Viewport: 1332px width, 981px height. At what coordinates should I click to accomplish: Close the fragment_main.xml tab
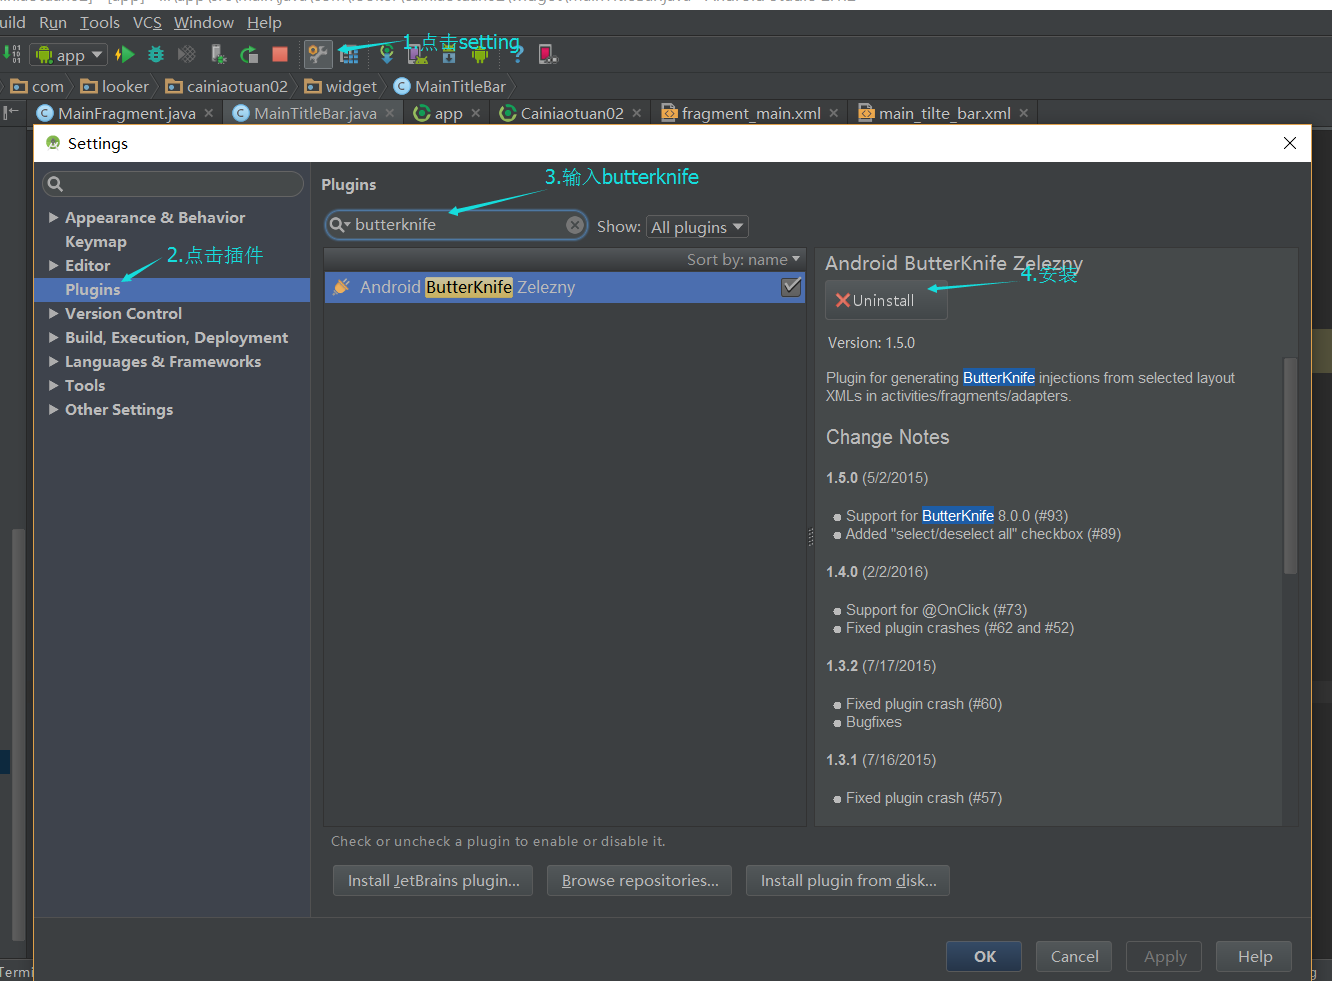[x=834, y=113]
